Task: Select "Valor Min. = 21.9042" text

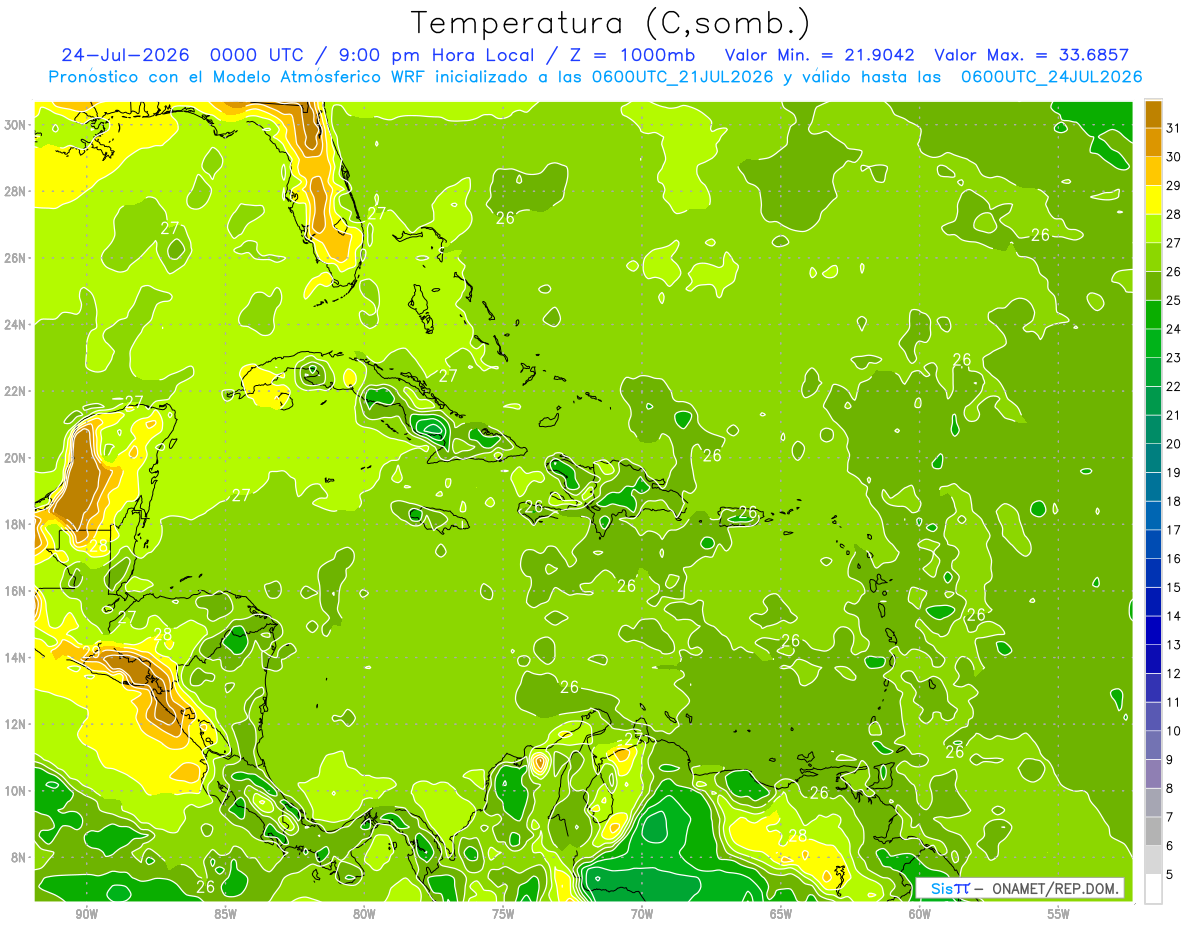Action: [x=820, y=55]
